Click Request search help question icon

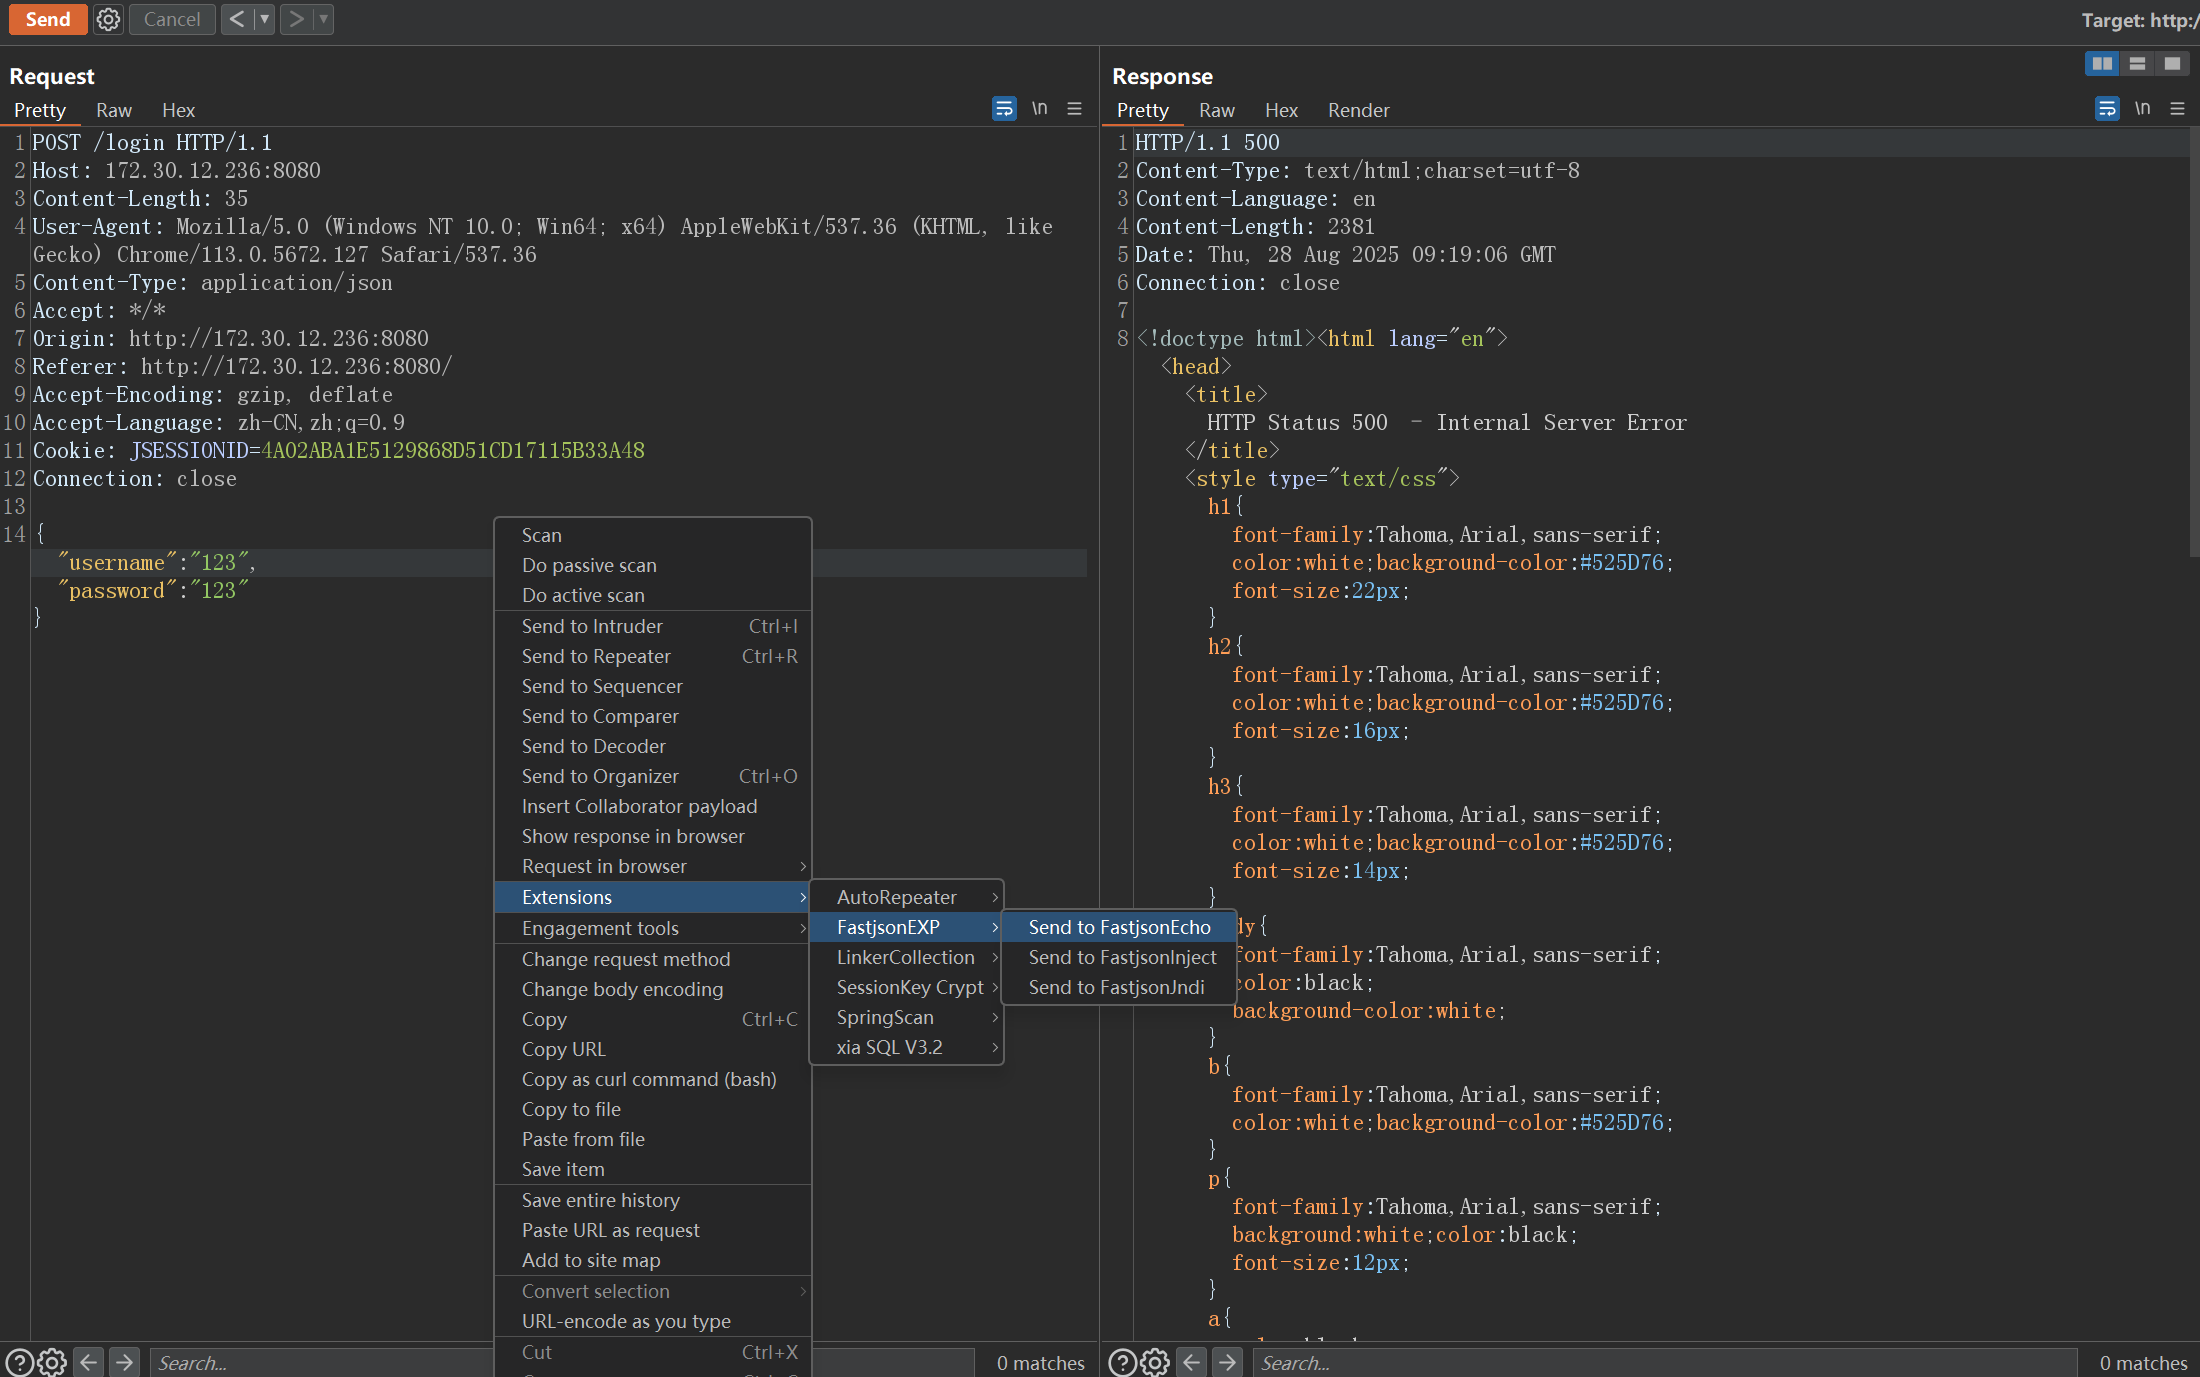(19, 1362)
